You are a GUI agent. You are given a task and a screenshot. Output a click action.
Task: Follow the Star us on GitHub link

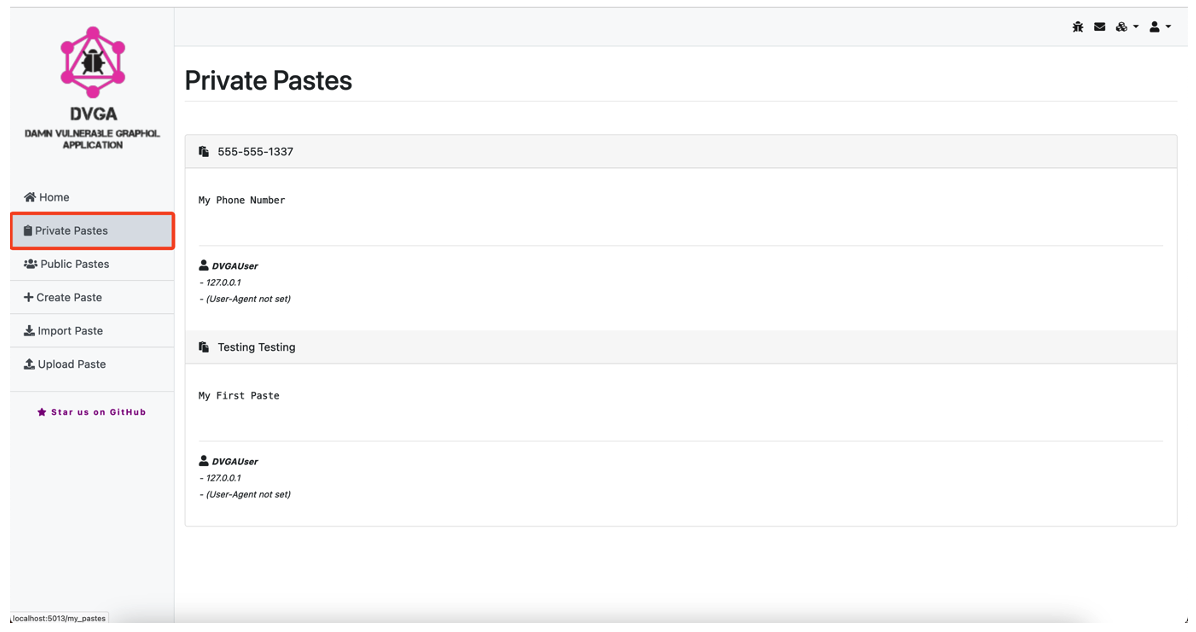tap(98, 412)
